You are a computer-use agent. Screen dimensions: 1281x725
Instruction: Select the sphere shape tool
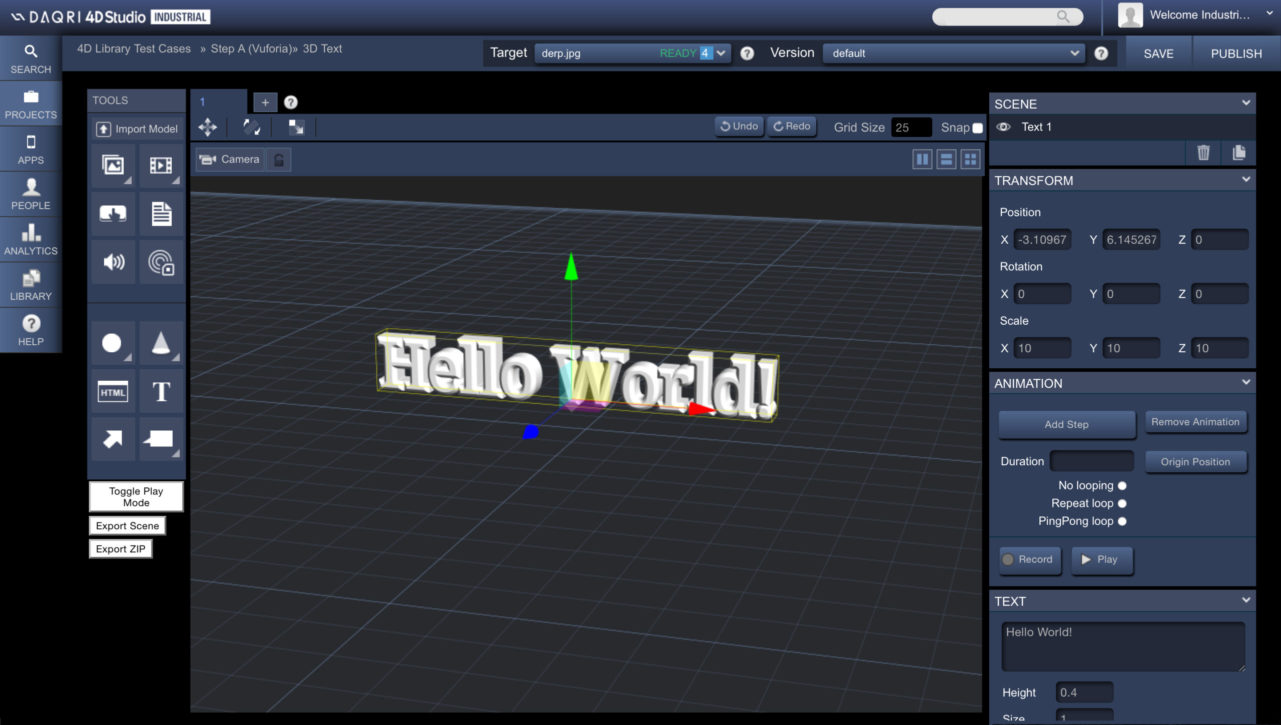coord(113,343)
